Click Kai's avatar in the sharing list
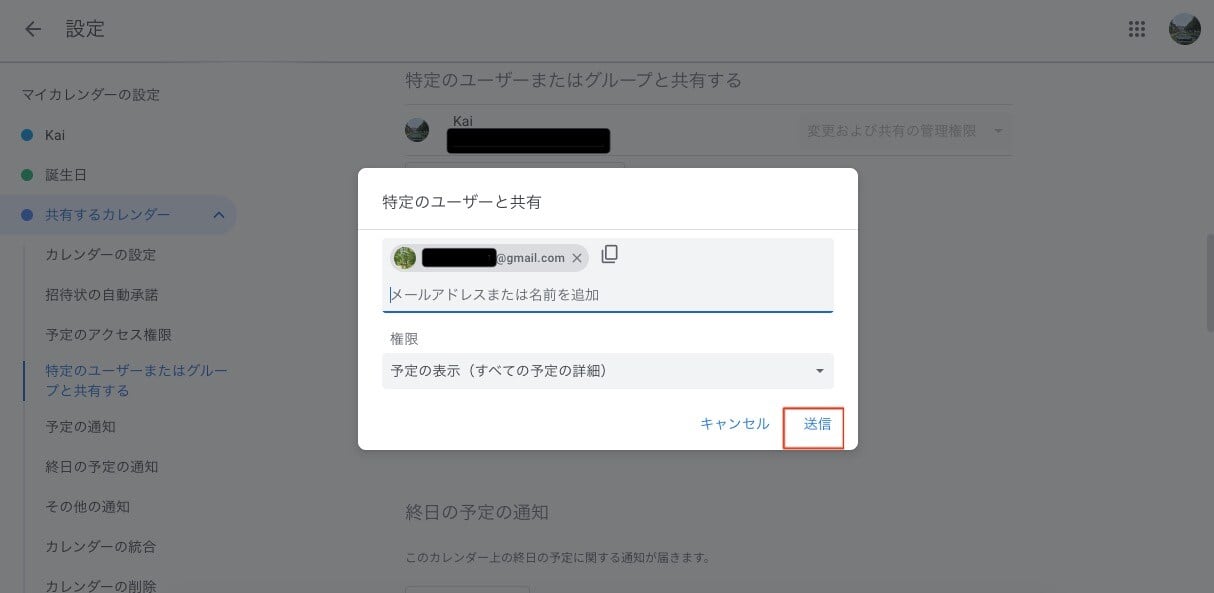Image resolution: width=1214 pixels, height=593 pixels. (417, 130)
